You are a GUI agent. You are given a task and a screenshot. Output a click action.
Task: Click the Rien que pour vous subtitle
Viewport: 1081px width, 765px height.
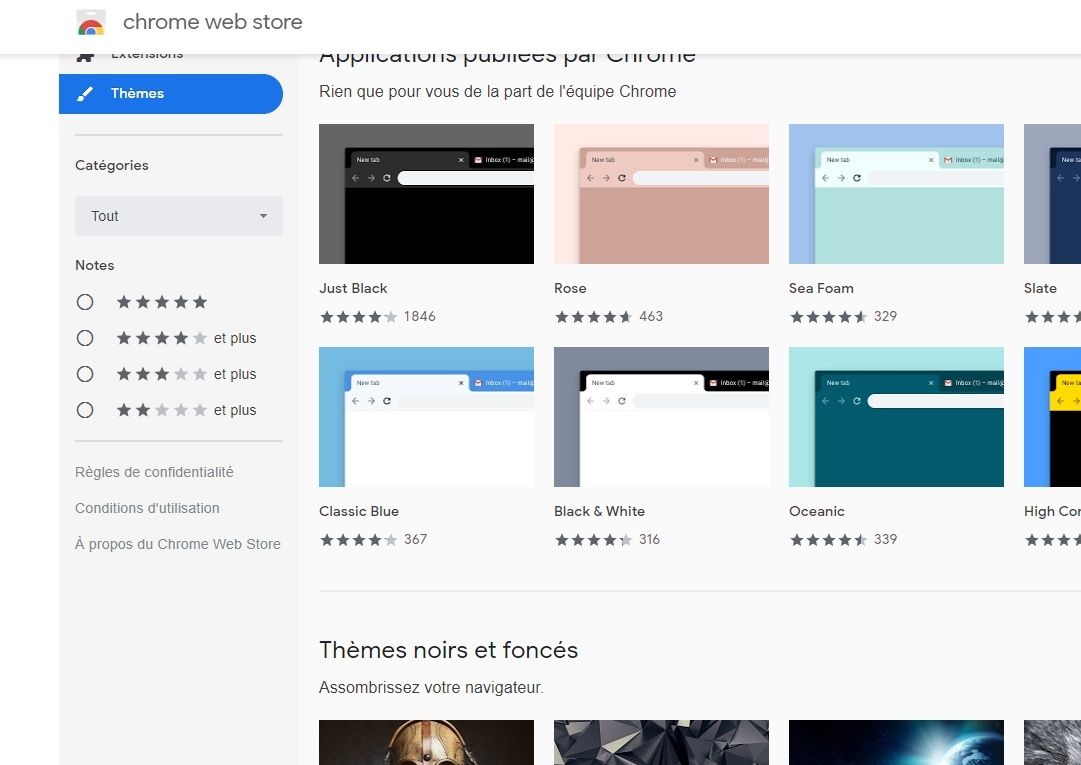498,92
